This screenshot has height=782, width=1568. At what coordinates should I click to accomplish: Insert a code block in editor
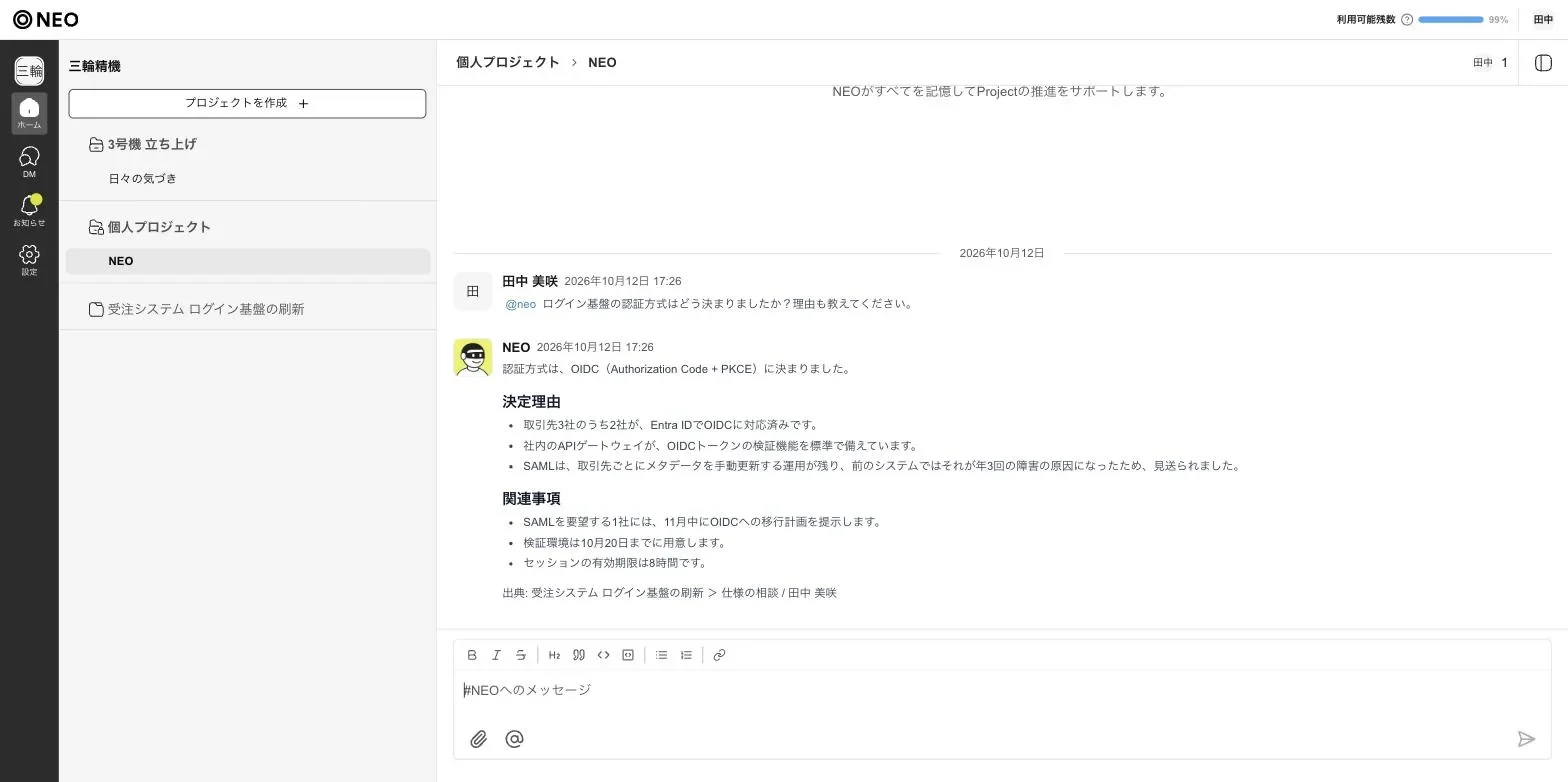[x=628, y=655]
